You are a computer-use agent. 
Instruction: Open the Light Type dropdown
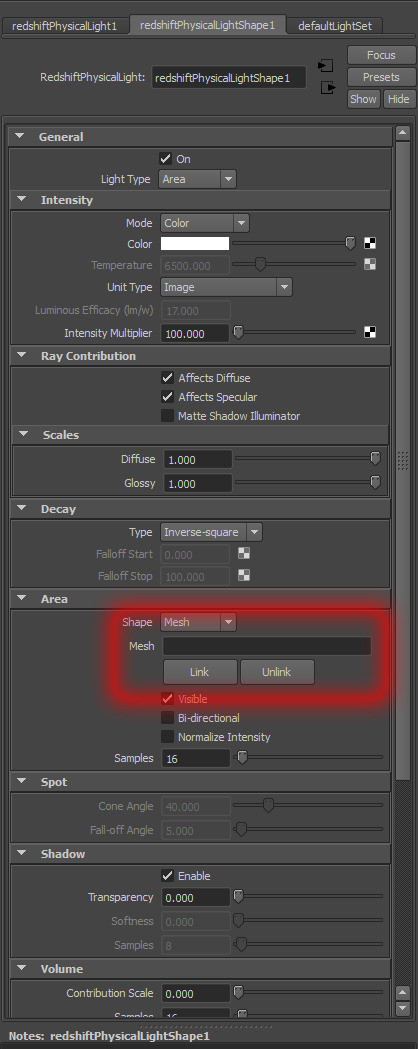198,179
